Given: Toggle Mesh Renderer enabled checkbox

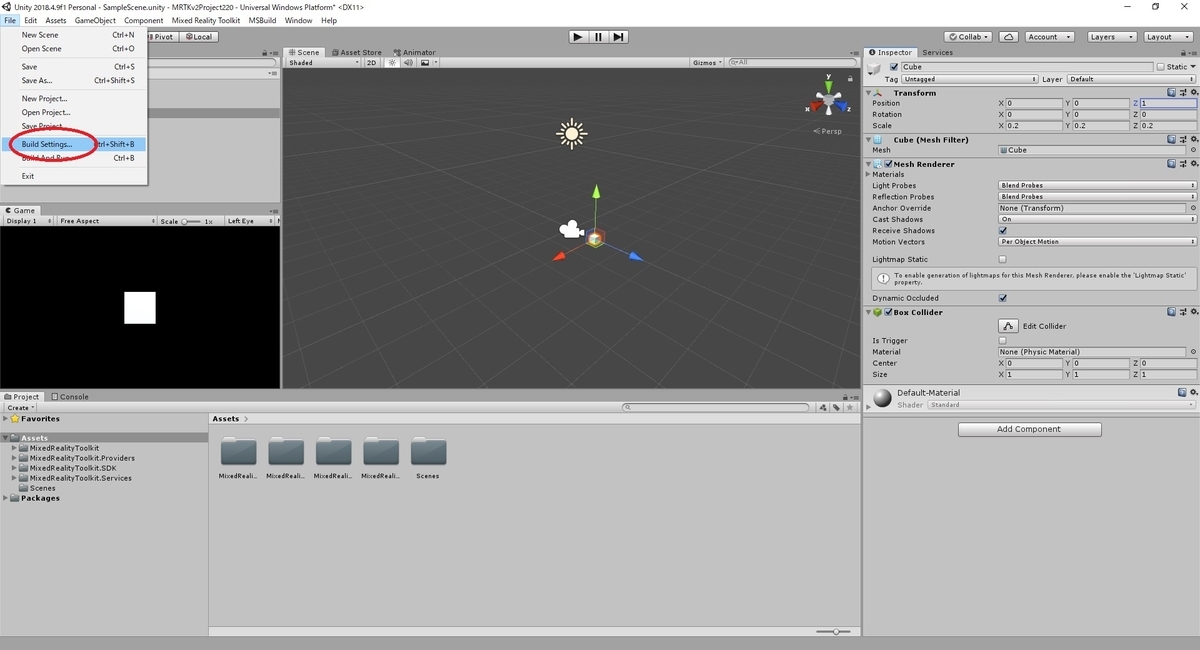Looking at the screenshot, I should (x=888, y=164).
